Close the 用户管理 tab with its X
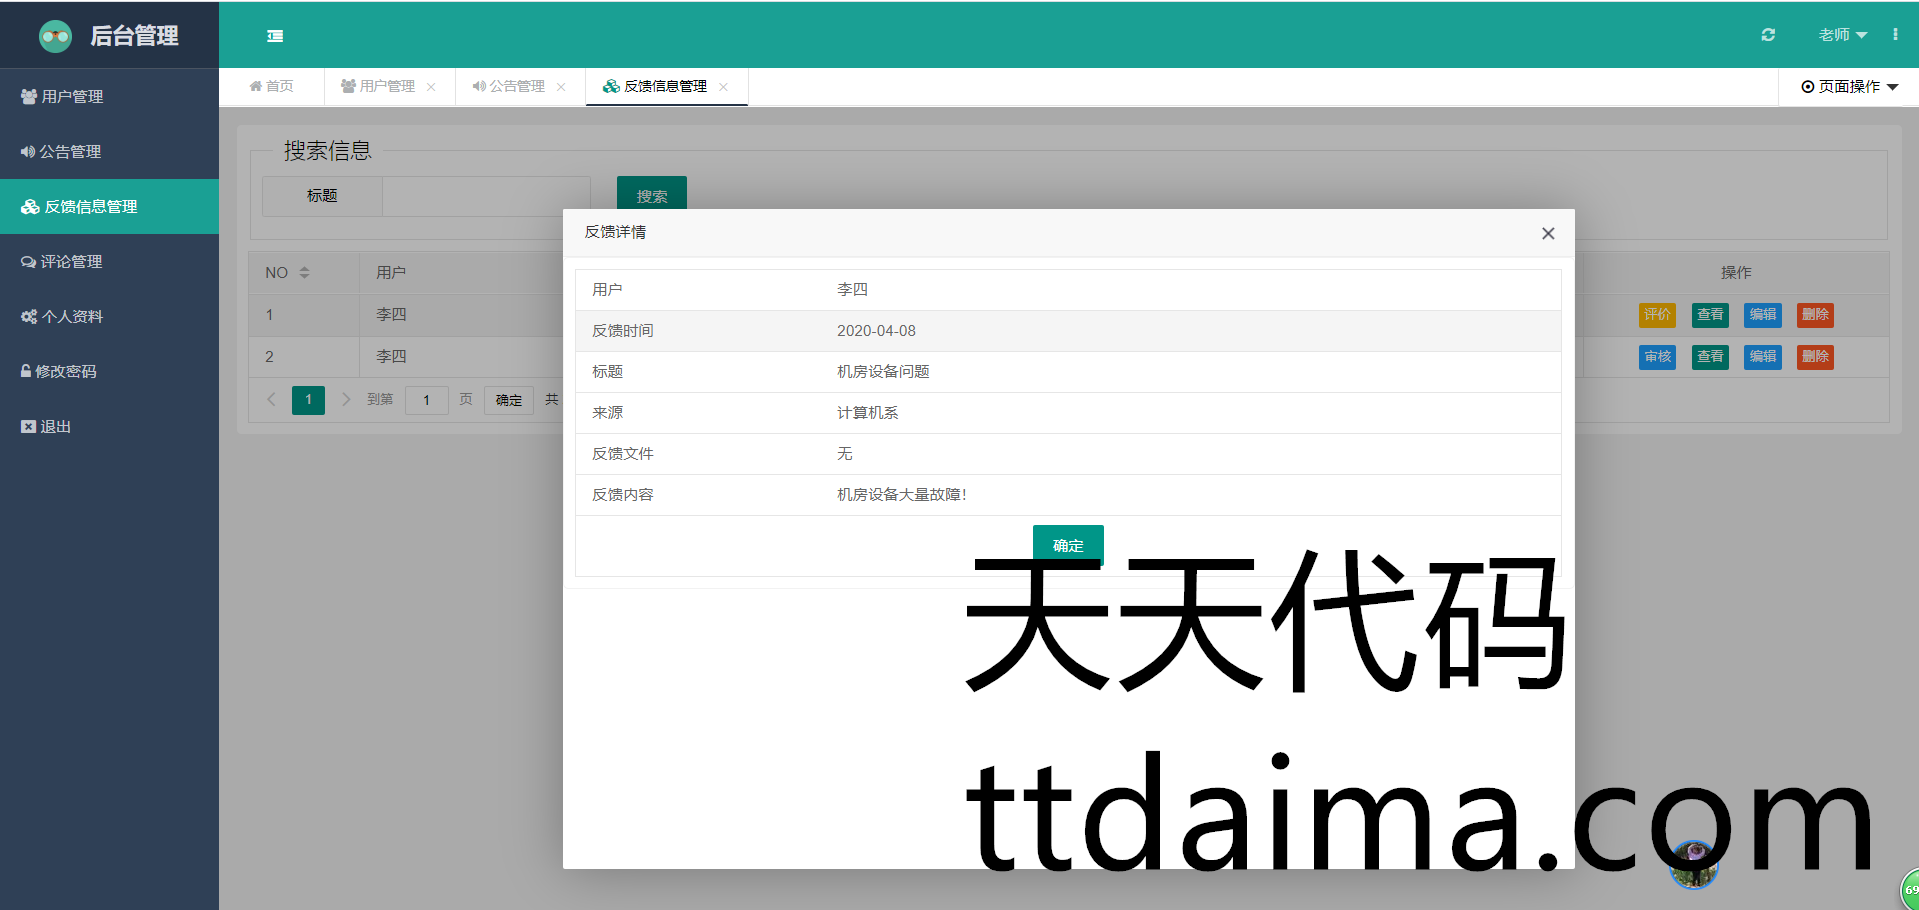 point(431,87)
